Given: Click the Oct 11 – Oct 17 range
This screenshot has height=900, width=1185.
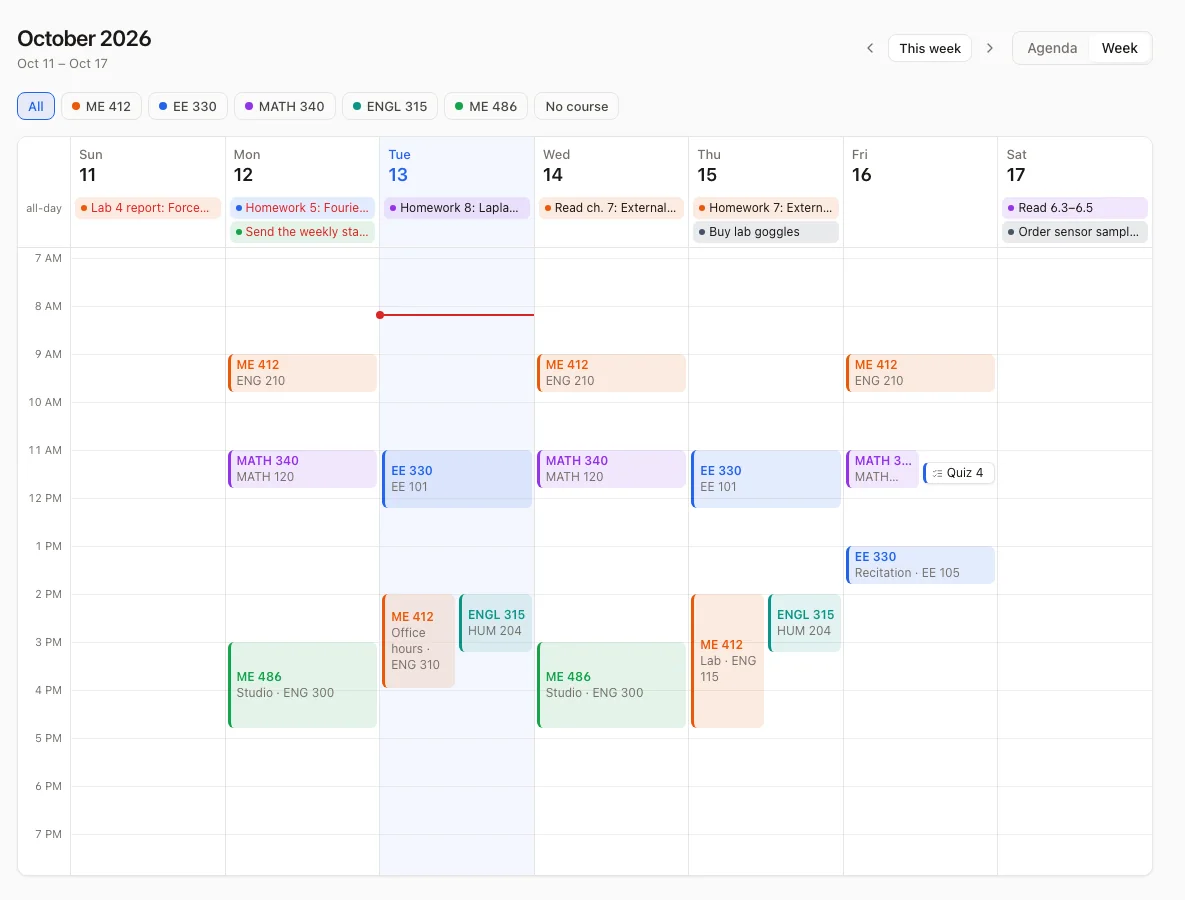Looking at the screenshot, I should [63, 63].
